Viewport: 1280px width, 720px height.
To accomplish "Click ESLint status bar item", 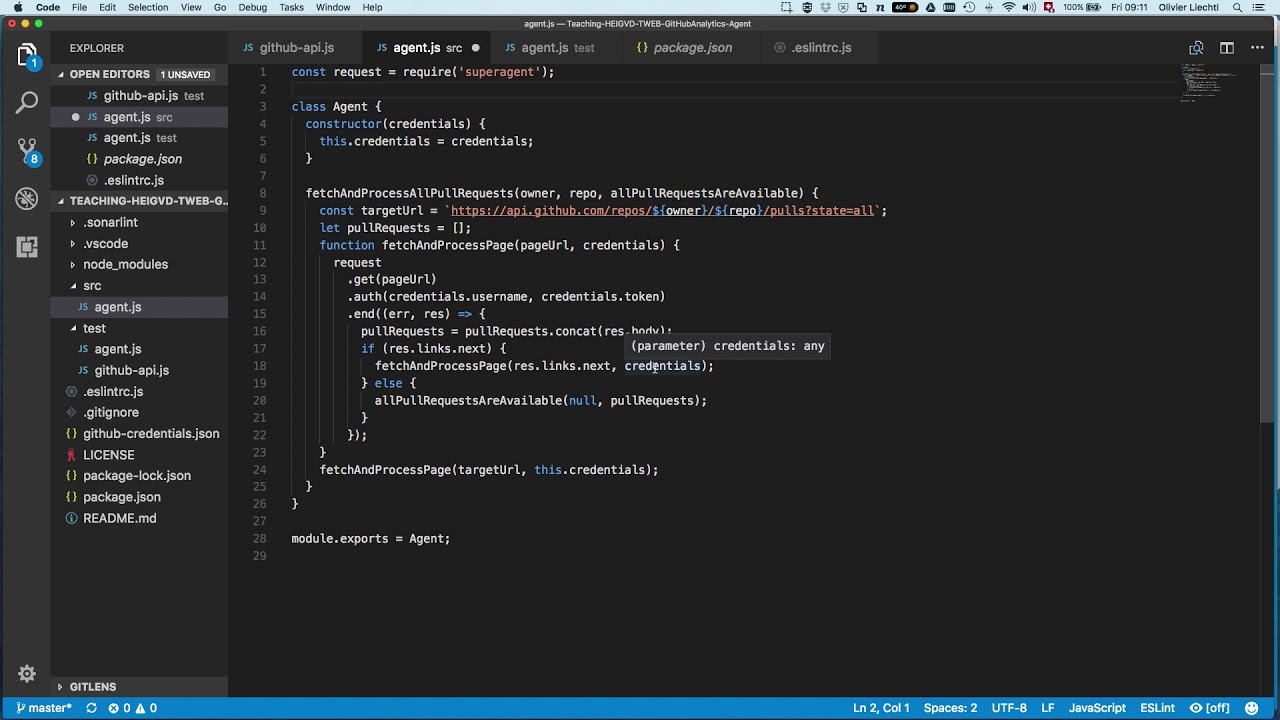I will [1157, 708].
